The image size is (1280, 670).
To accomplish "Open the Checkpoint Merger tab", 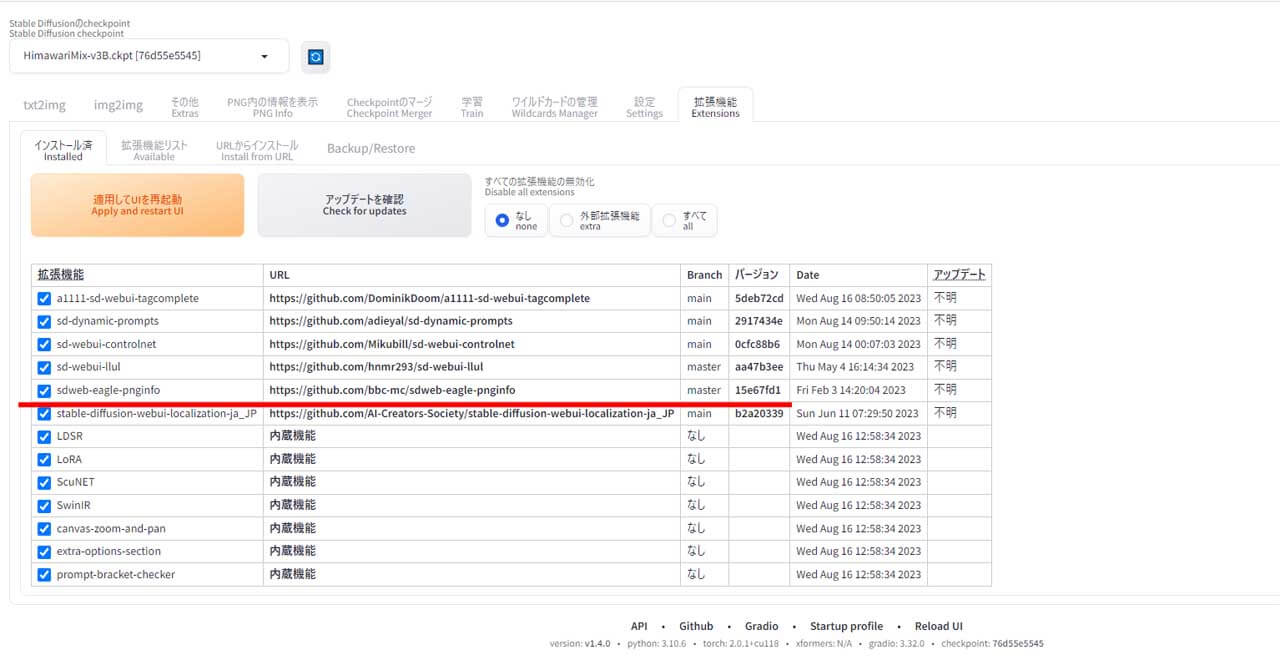I will 389,107.
